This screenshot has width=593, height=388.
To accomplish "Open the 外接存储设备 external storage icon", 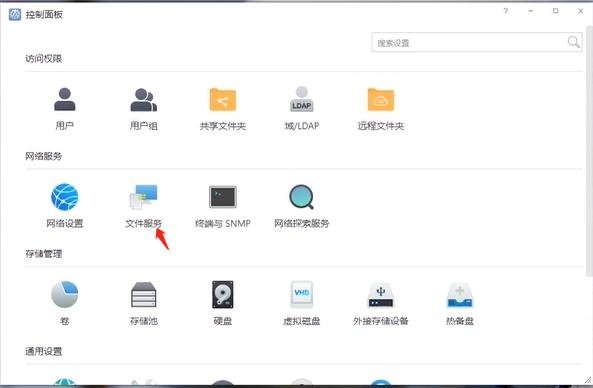I will [381, 295].
